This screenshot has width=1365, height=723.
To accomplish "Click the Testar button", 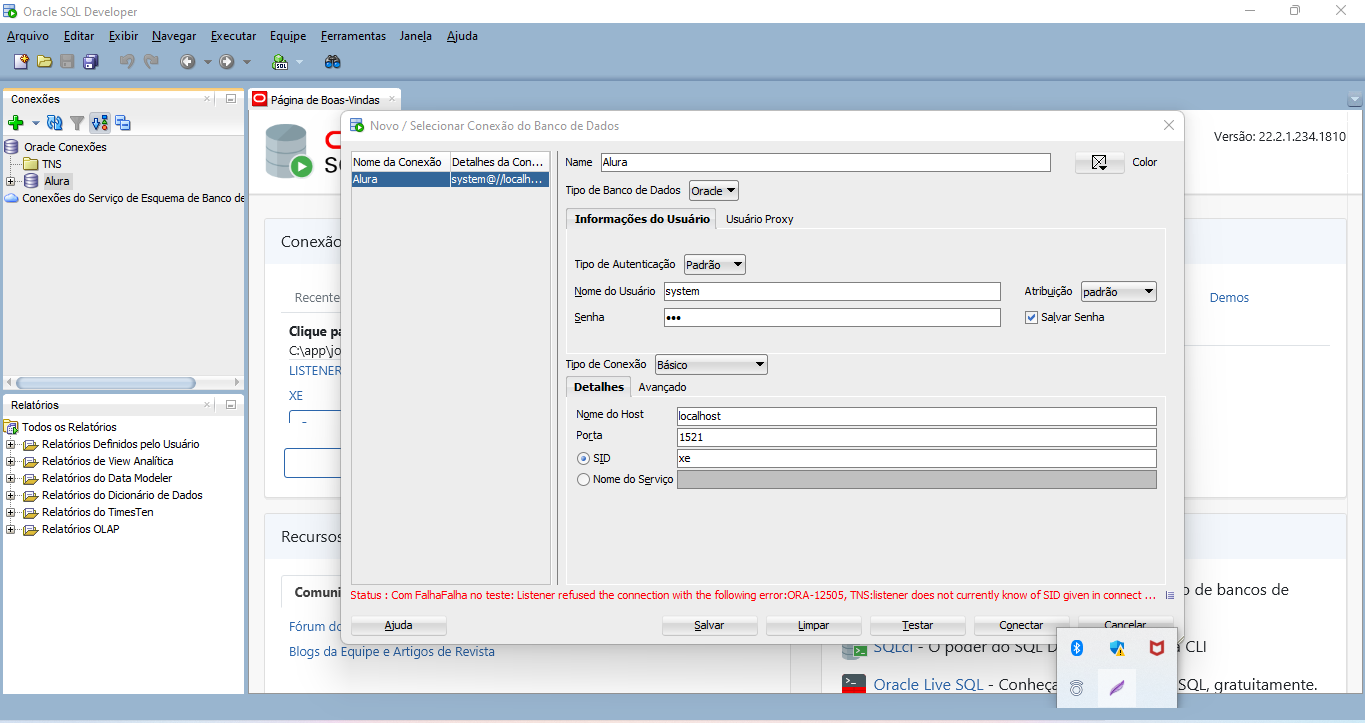I will click(x=917, y=625).
